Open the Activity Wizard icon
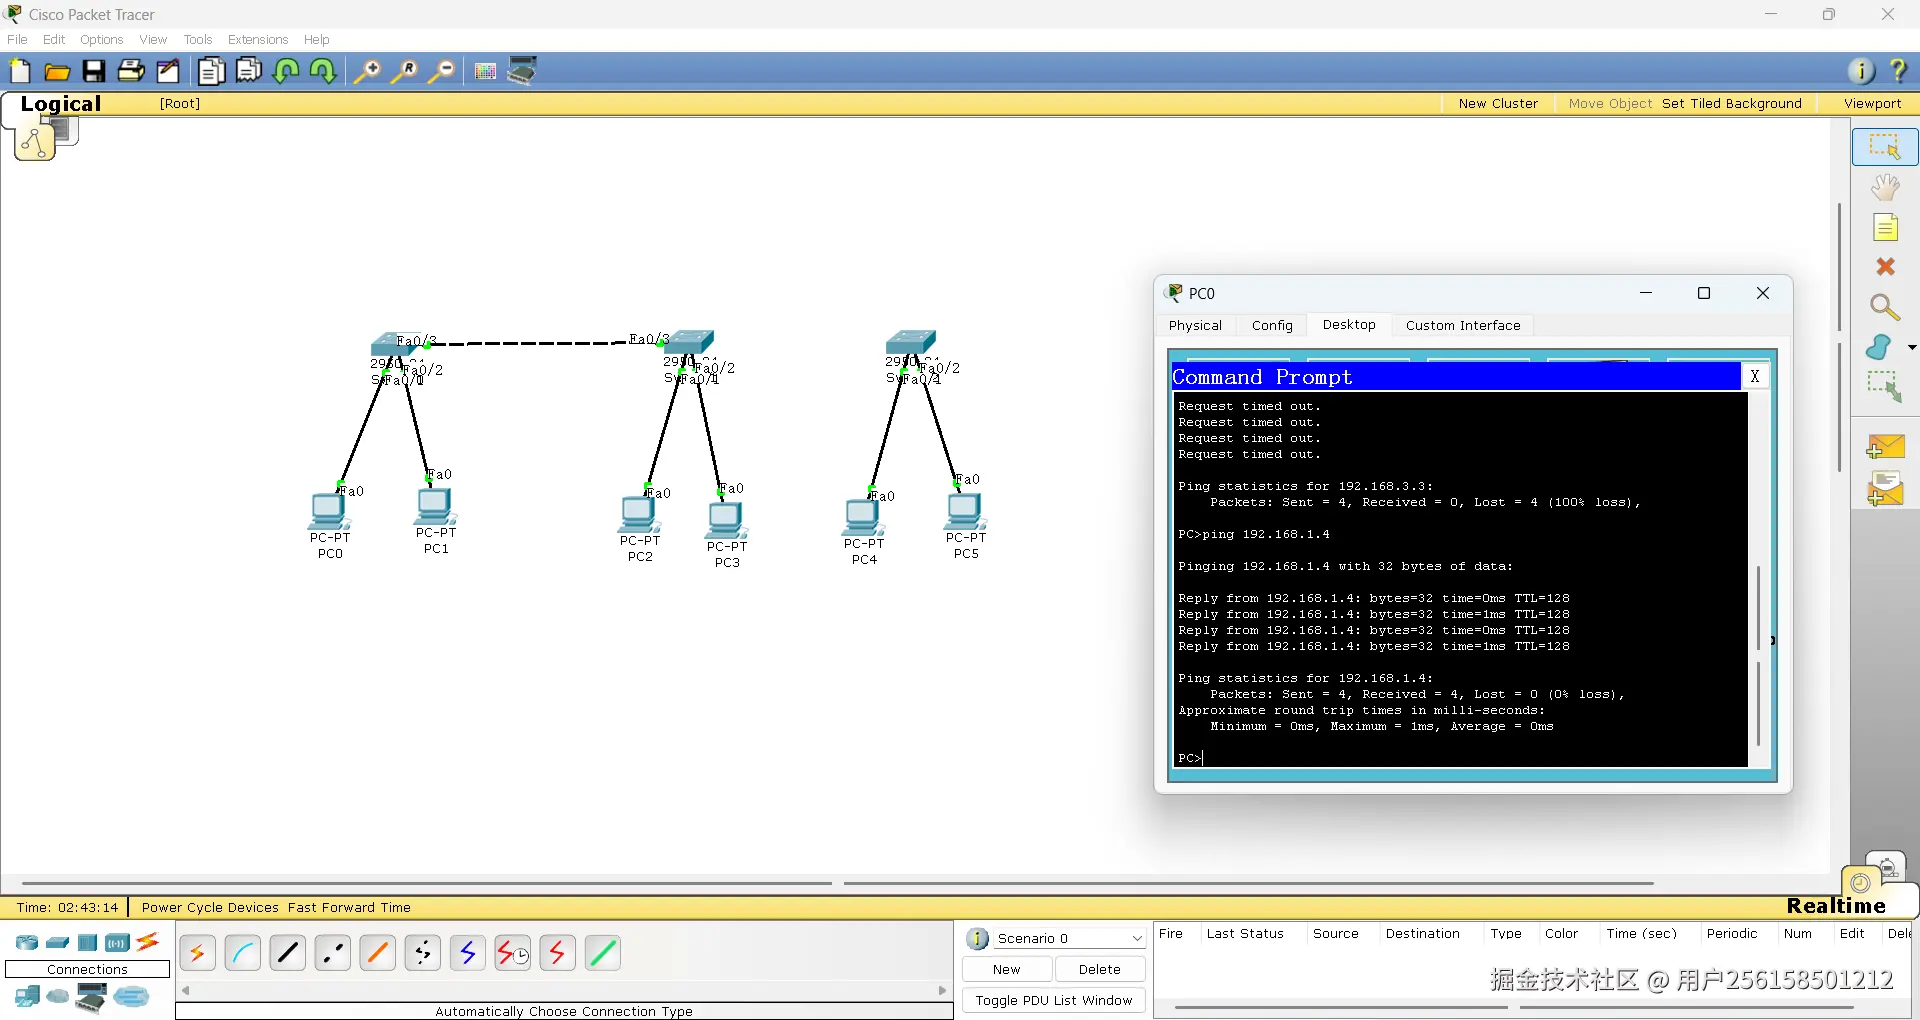Image resolution: width=1920 pixels, height=1020 pixels. click(168, 71)
